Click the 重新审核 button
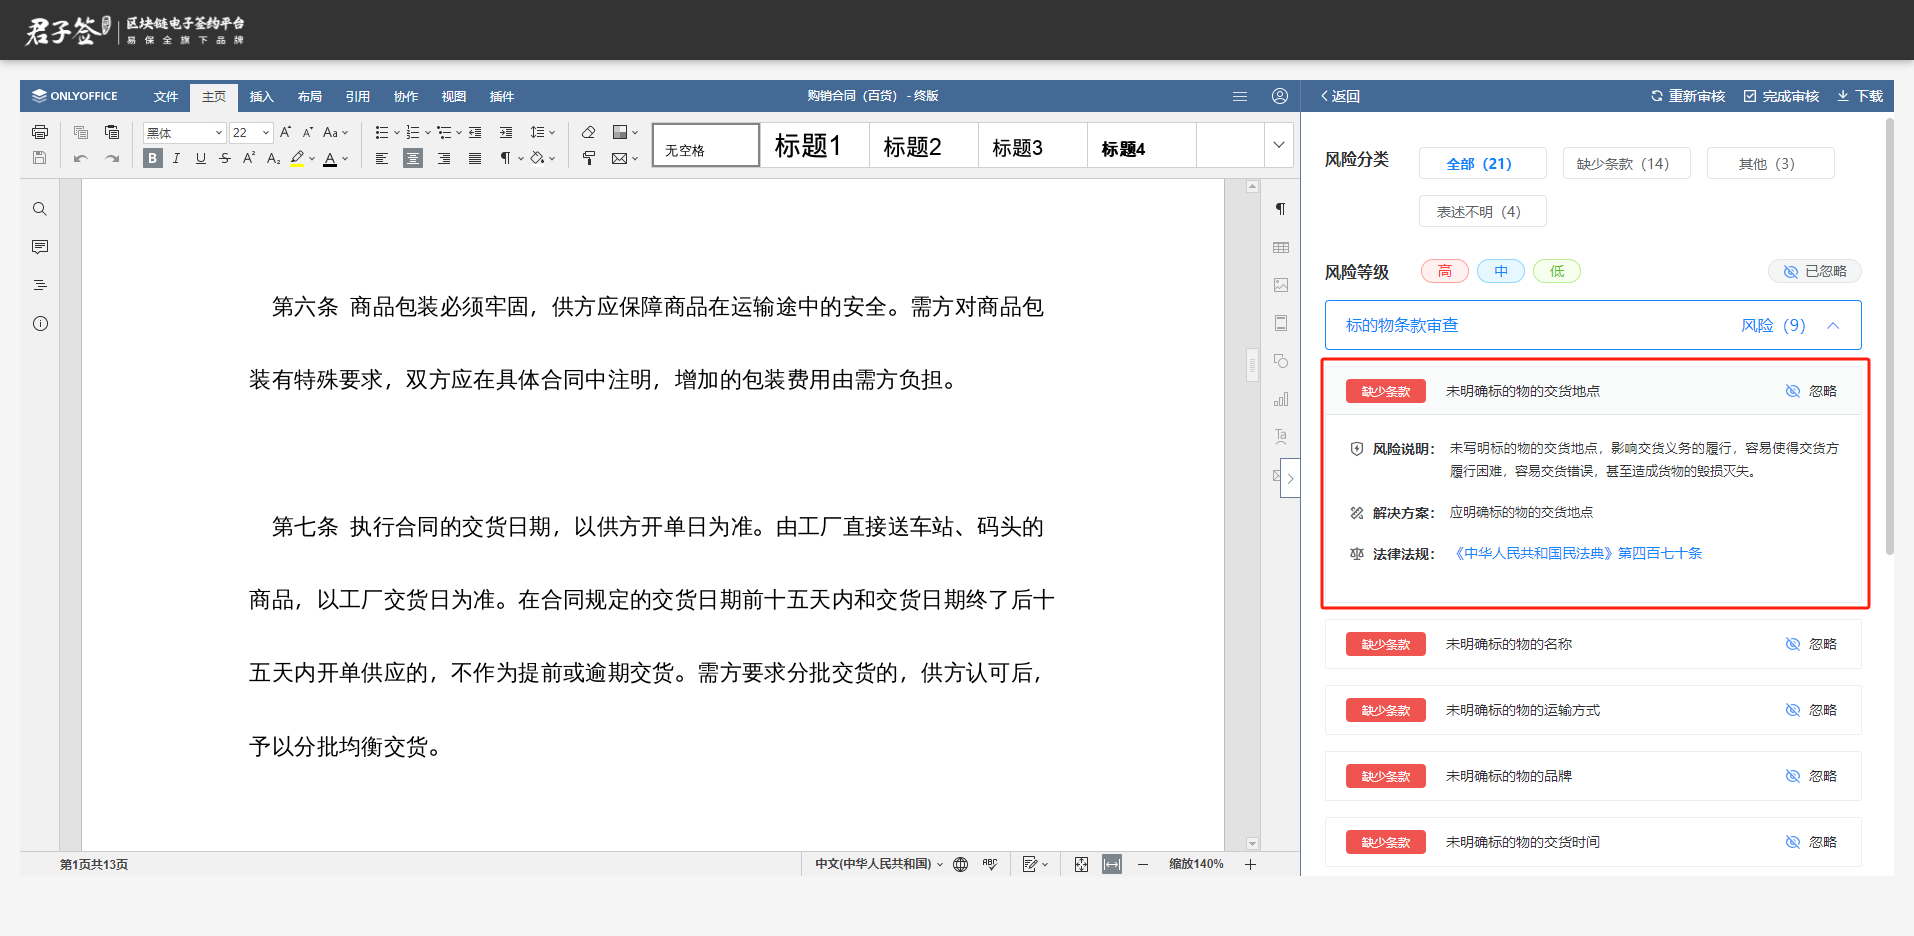The height and width of the screenshot is (936, 1914). [1687, 96]
